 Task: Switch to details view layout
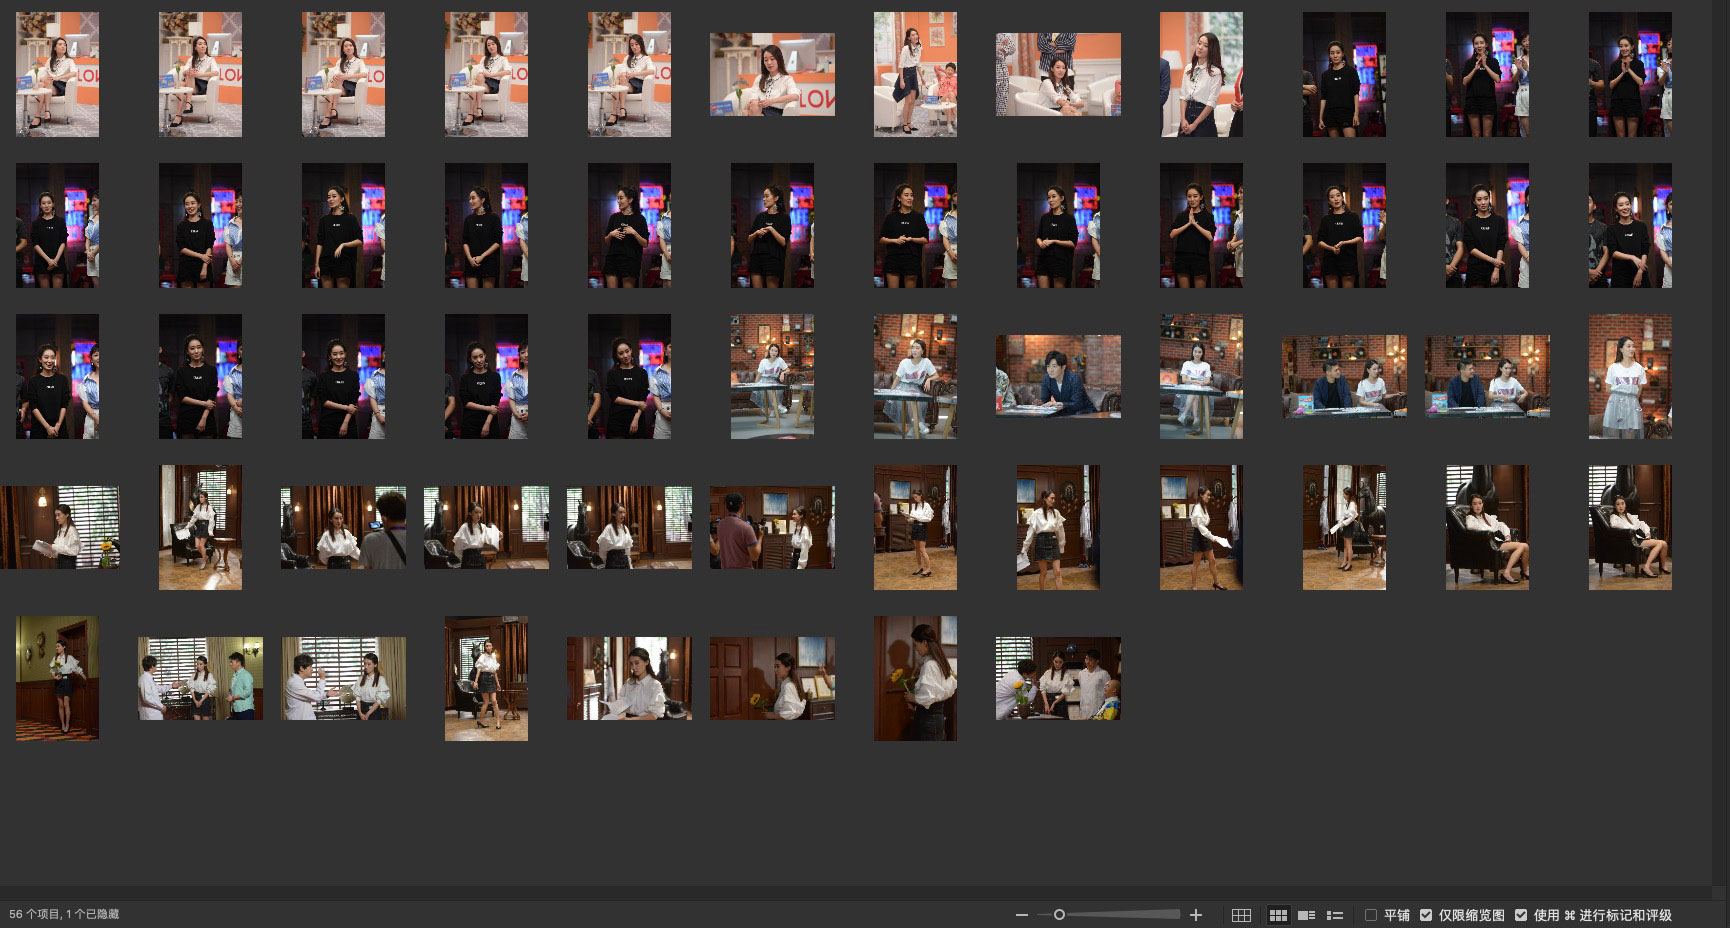(1306, 915)
